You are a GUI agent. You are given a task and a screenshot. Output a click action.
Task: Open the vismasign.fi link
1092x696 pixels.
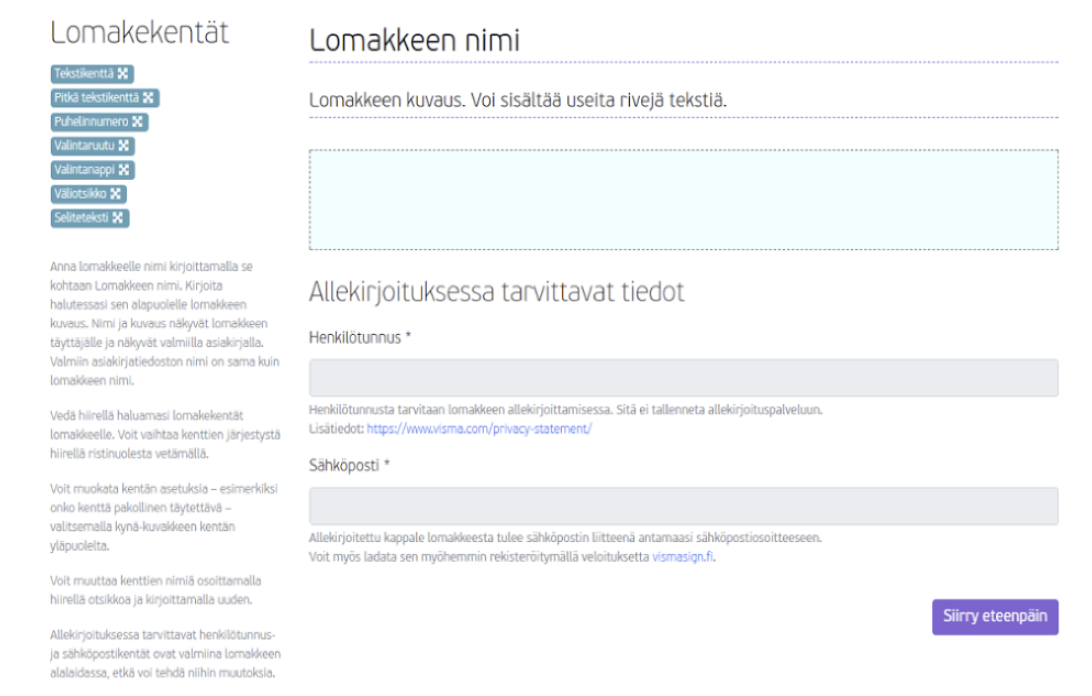tap(682, 557)
